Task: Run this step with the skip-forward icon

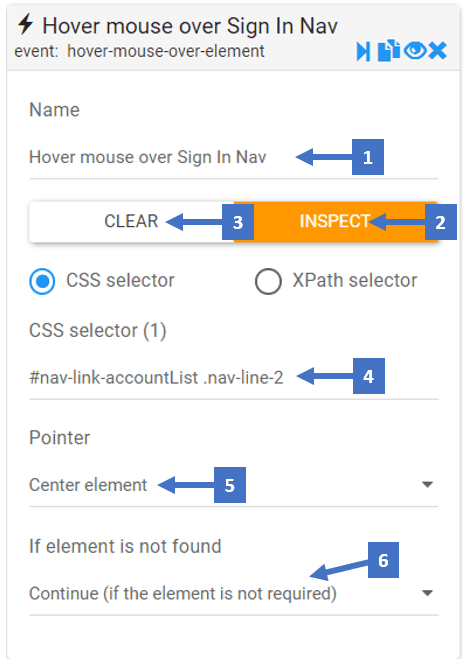Action: [x=363, y=52]
